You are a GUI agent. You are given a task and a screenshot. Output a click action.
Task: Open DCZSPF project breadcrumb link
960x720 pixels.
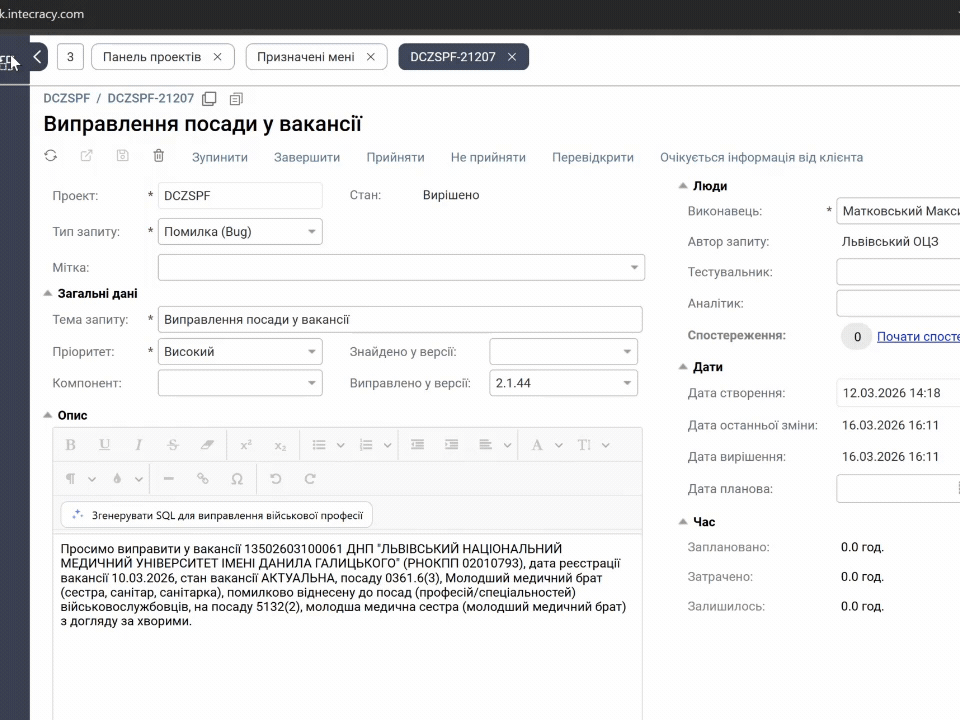pyautogui.click(x=66, y=99)
